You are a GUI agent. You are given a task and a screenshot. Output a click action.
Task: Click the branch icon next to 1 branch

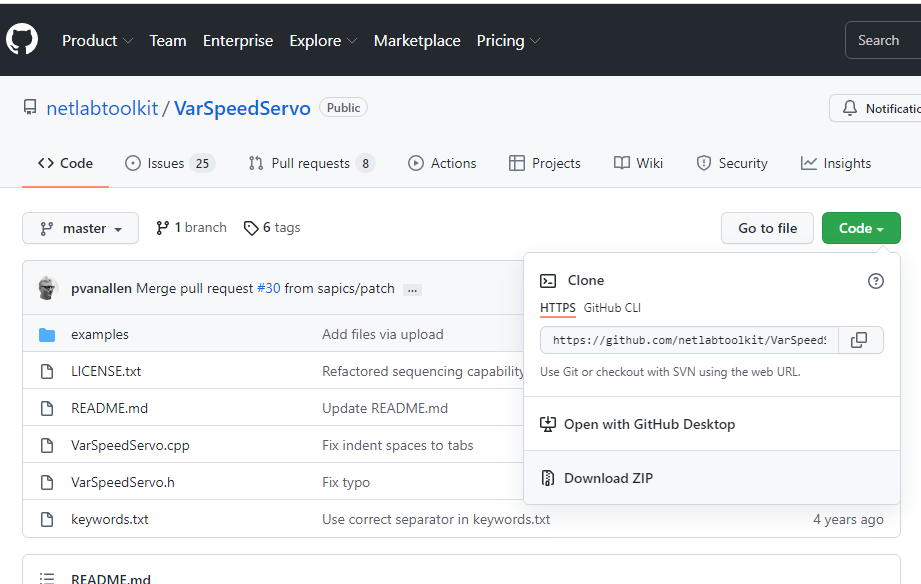point(163,228)
